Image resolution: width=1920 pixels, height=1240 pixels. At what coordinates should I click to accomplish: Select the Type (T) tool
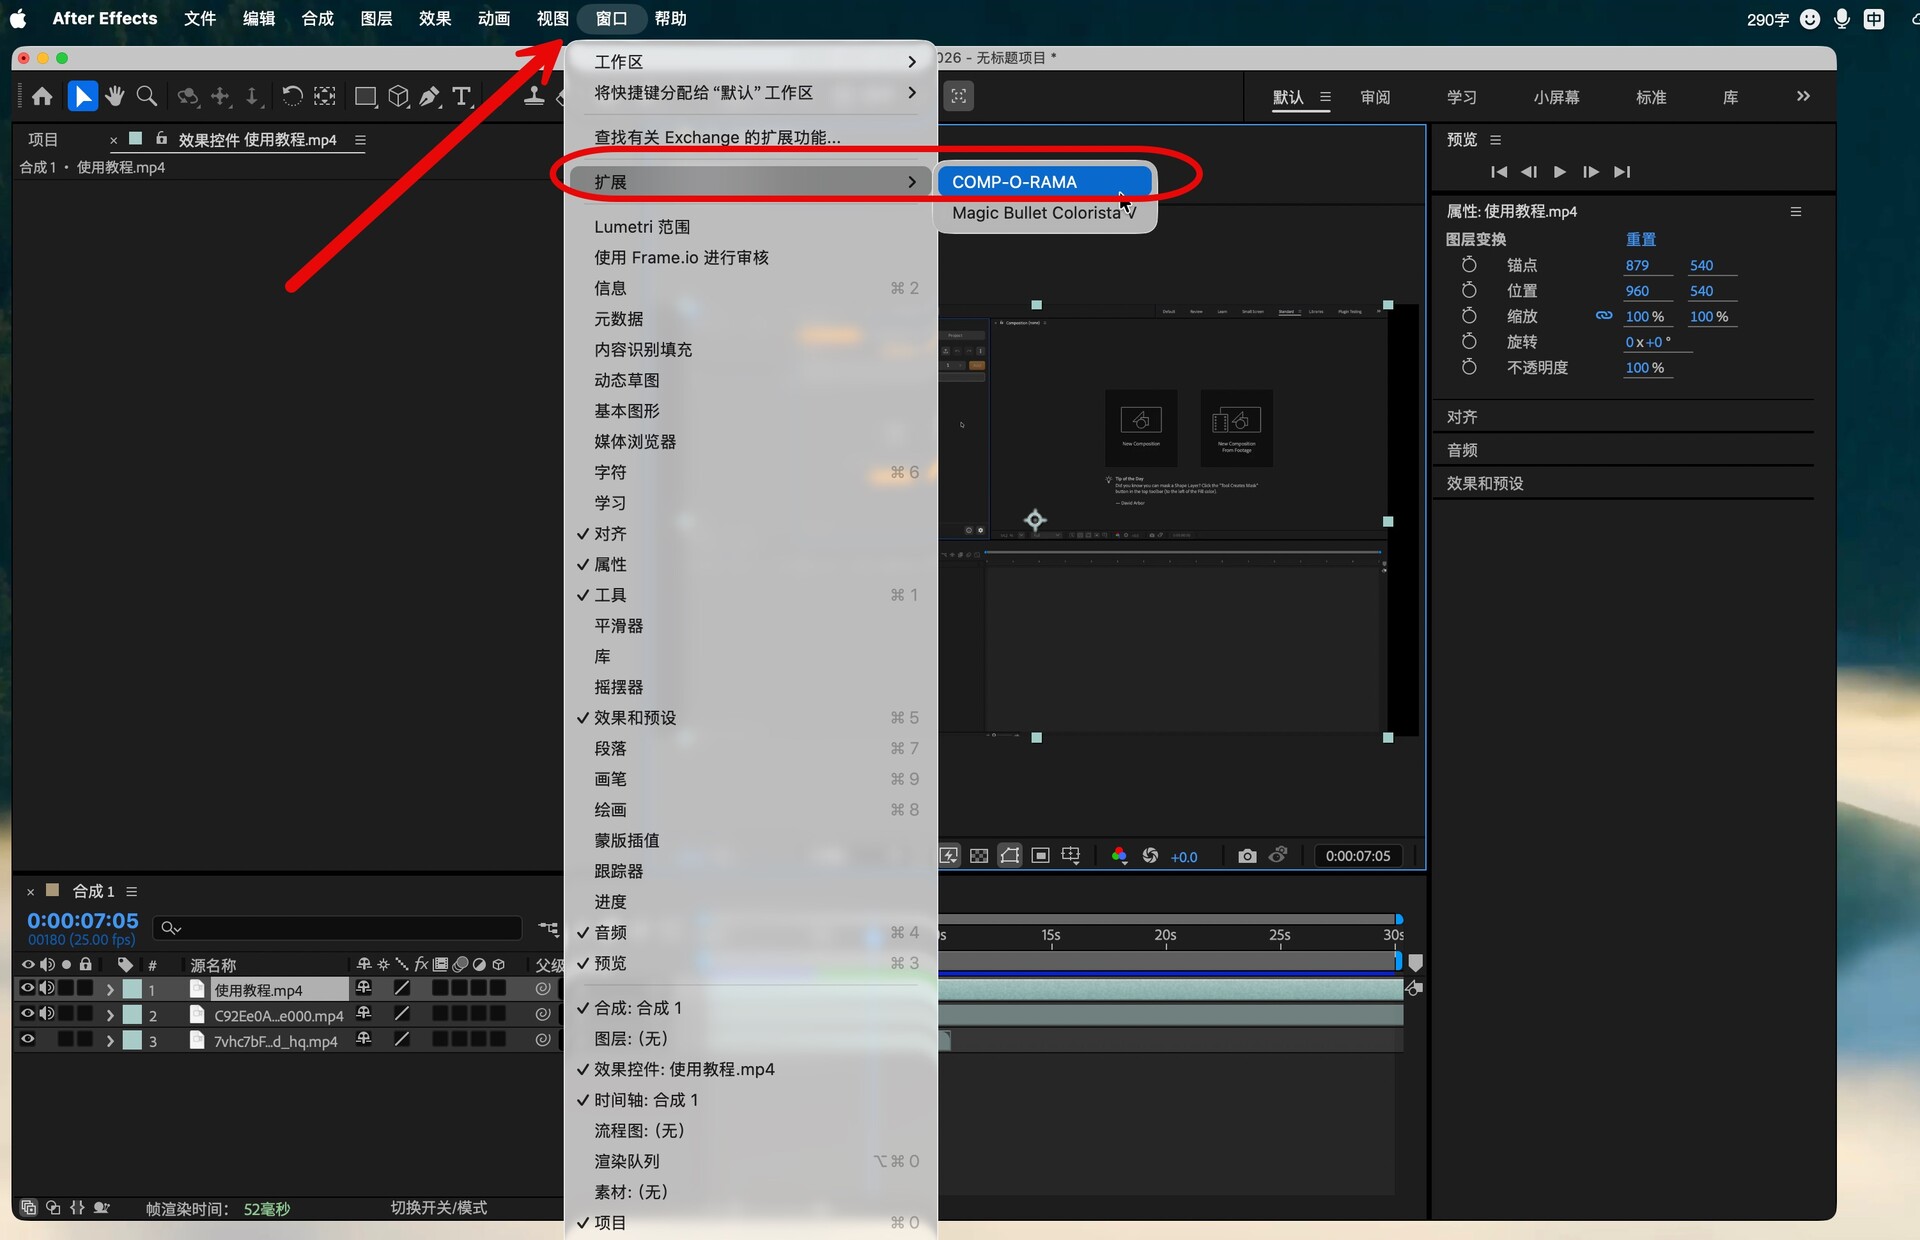[x=461, y=96]
